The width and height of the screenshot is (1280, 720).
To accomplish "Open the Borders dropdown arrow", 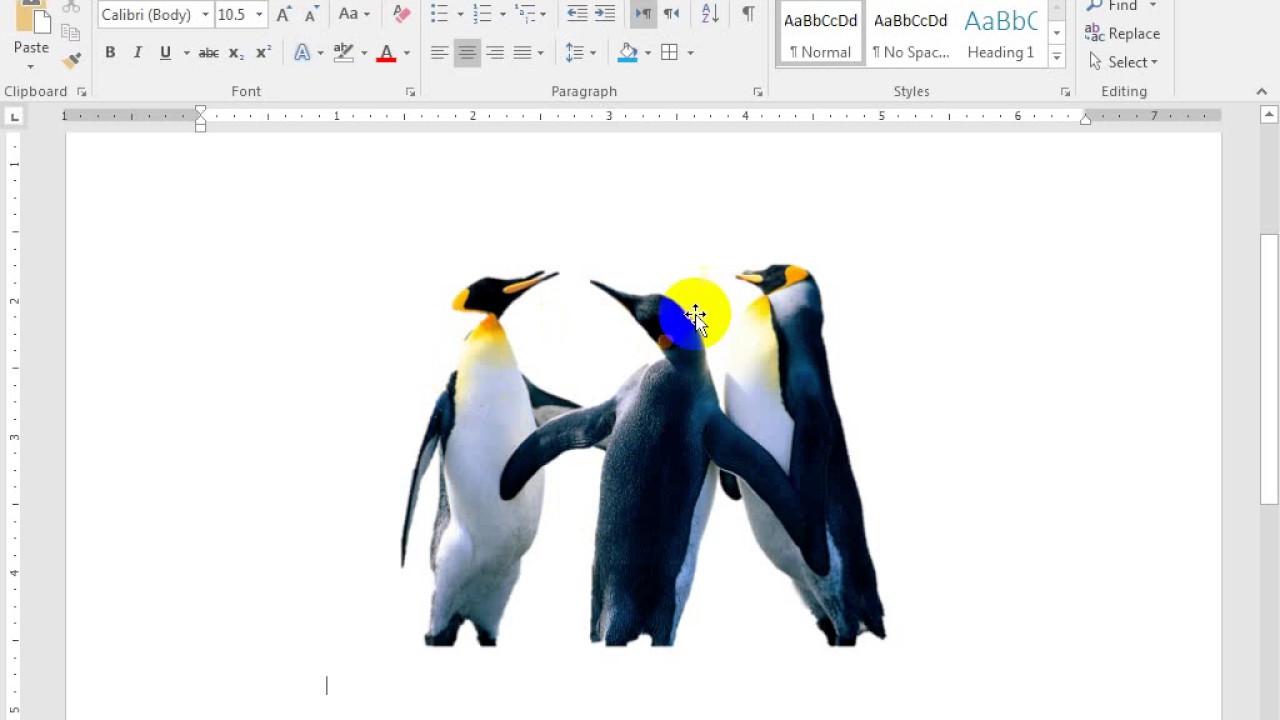I will tap(690, 53).
